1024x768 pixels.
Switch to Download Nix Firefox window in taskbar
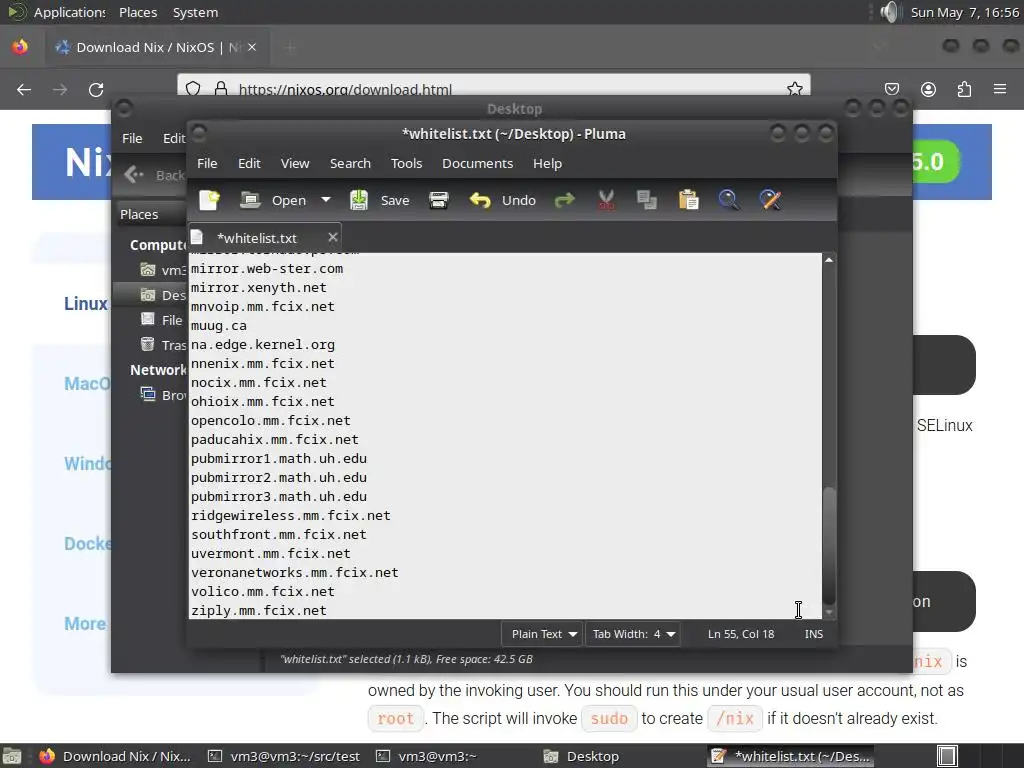(116, 756)
